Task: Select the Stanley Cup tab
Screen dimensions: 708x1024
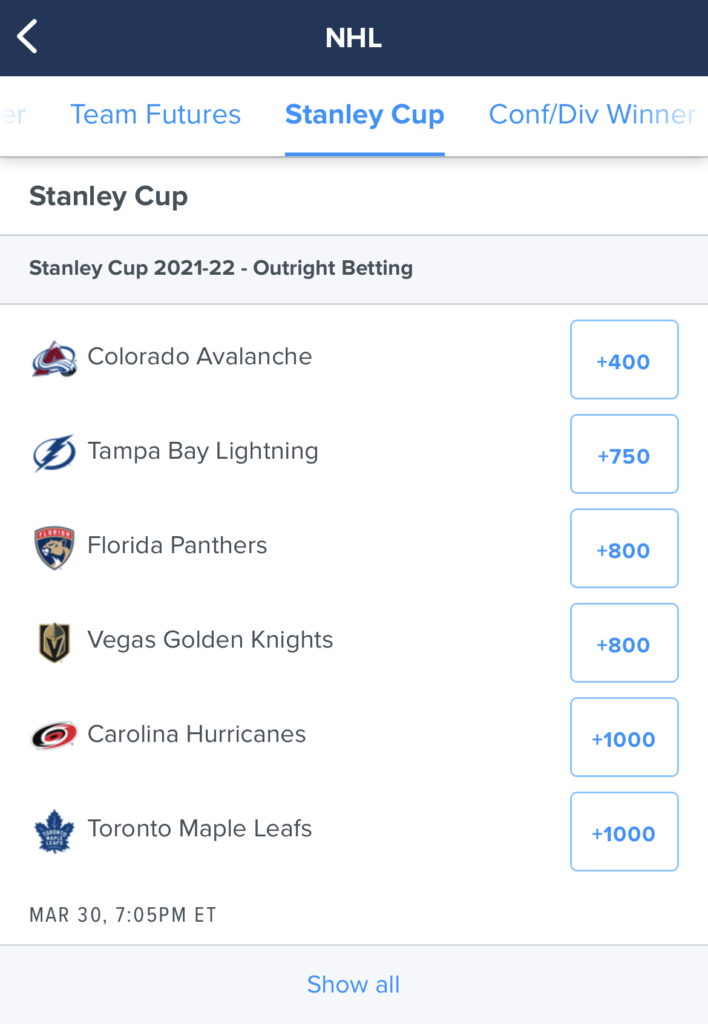Action: (x=364, y=114)
